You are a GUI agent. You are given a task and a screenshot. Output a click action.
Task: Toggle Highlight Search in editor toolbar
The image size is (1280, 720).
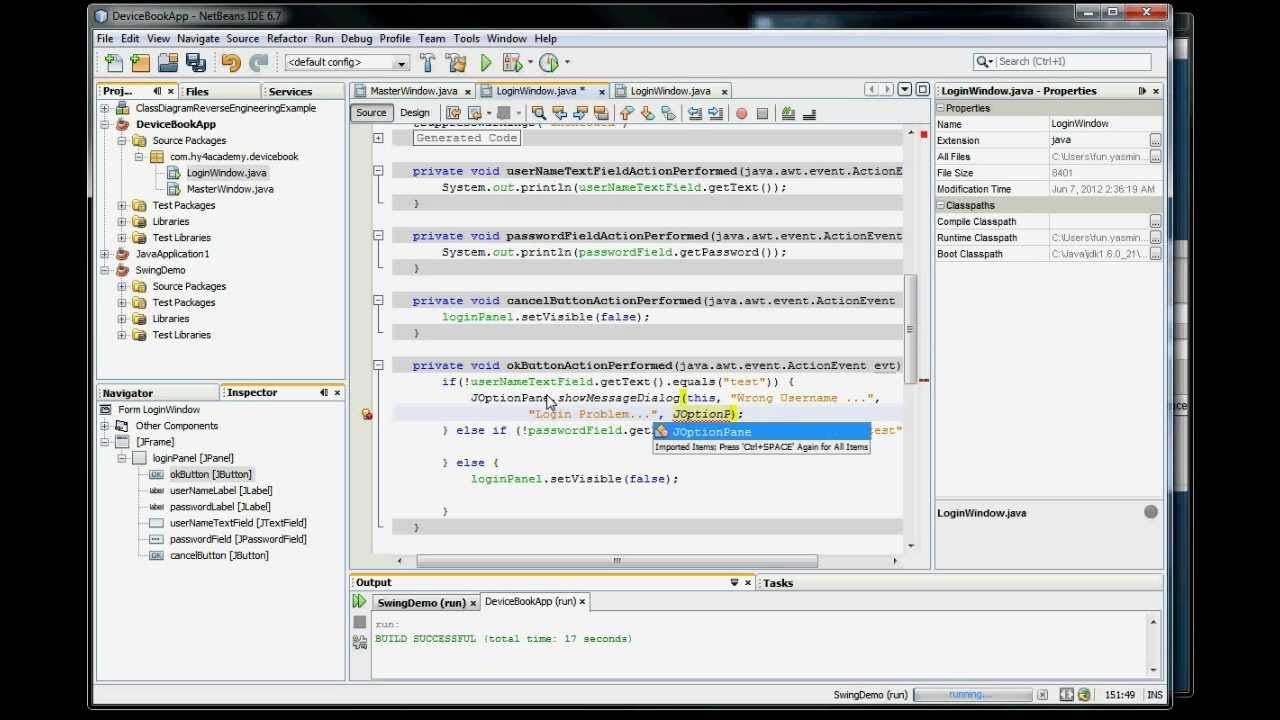click(x=601, y=113)
